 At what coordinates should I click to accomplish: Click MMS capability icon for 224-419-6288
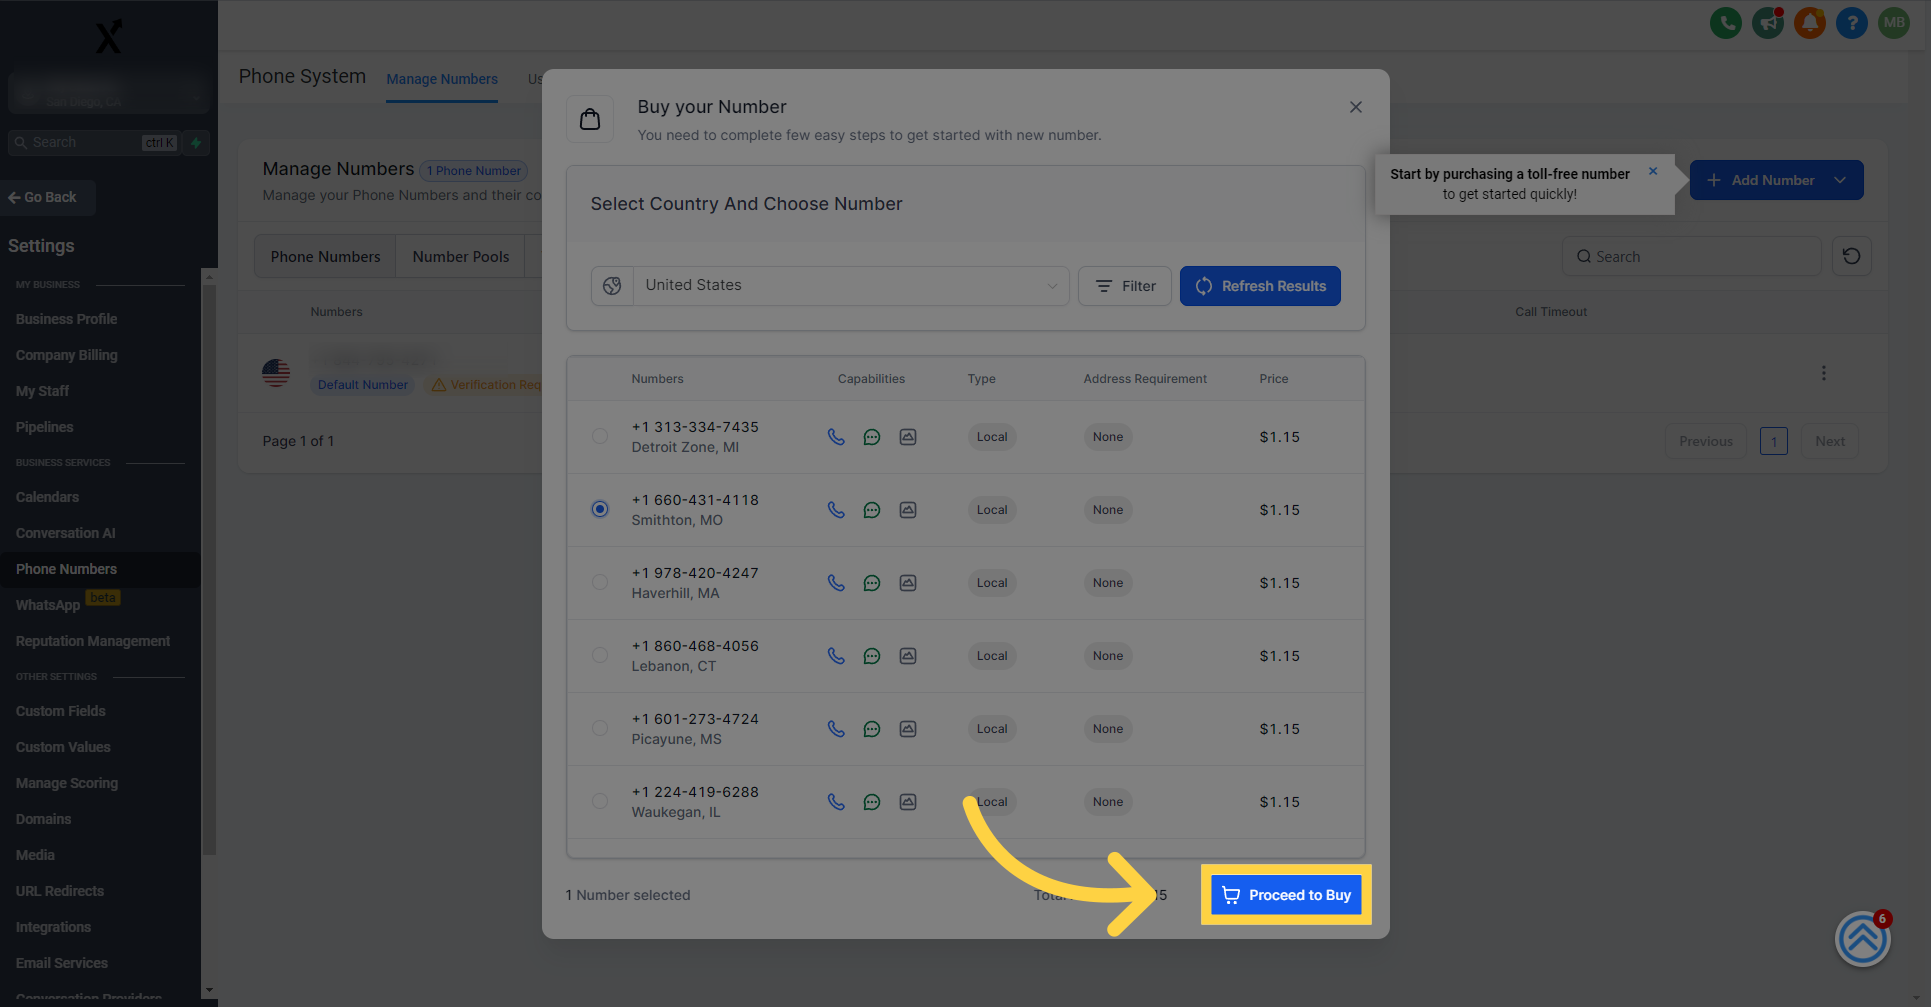point(908,802)
